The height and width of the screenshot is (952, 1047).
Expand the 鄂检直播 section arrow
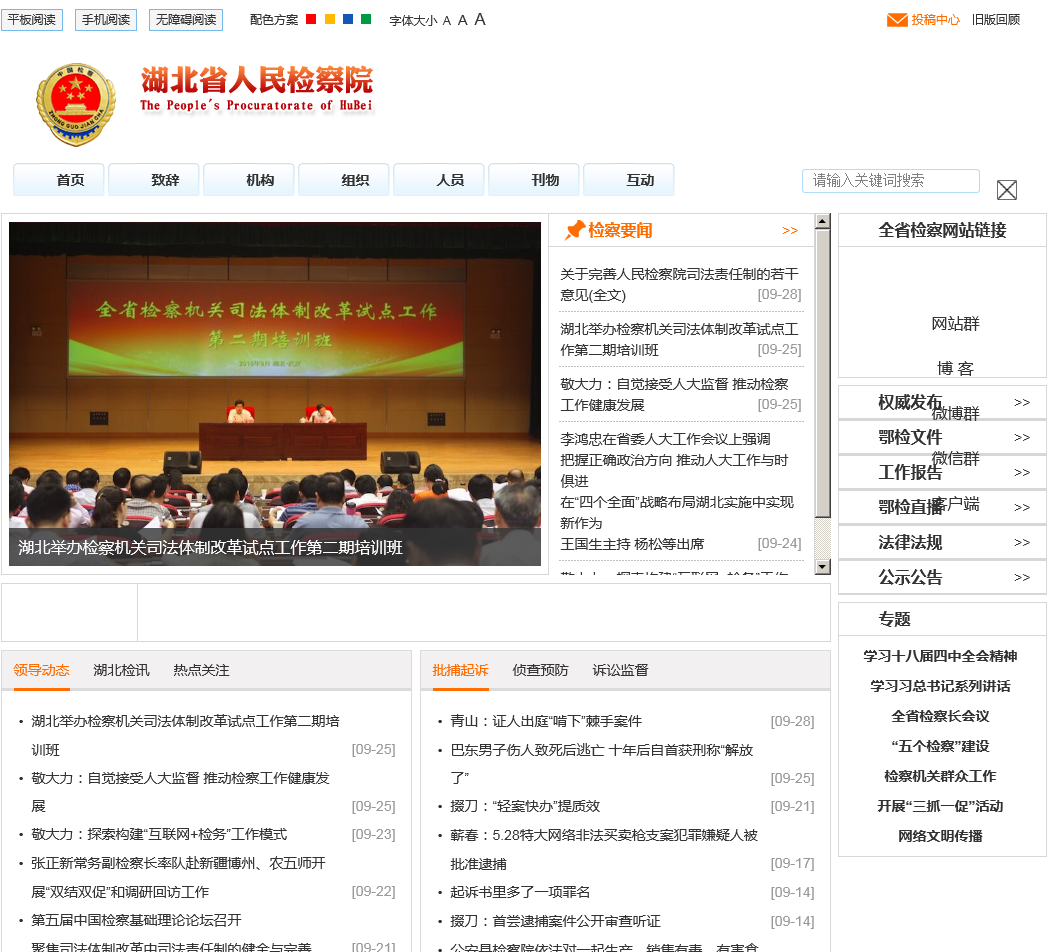click(x=1022, y=507)
